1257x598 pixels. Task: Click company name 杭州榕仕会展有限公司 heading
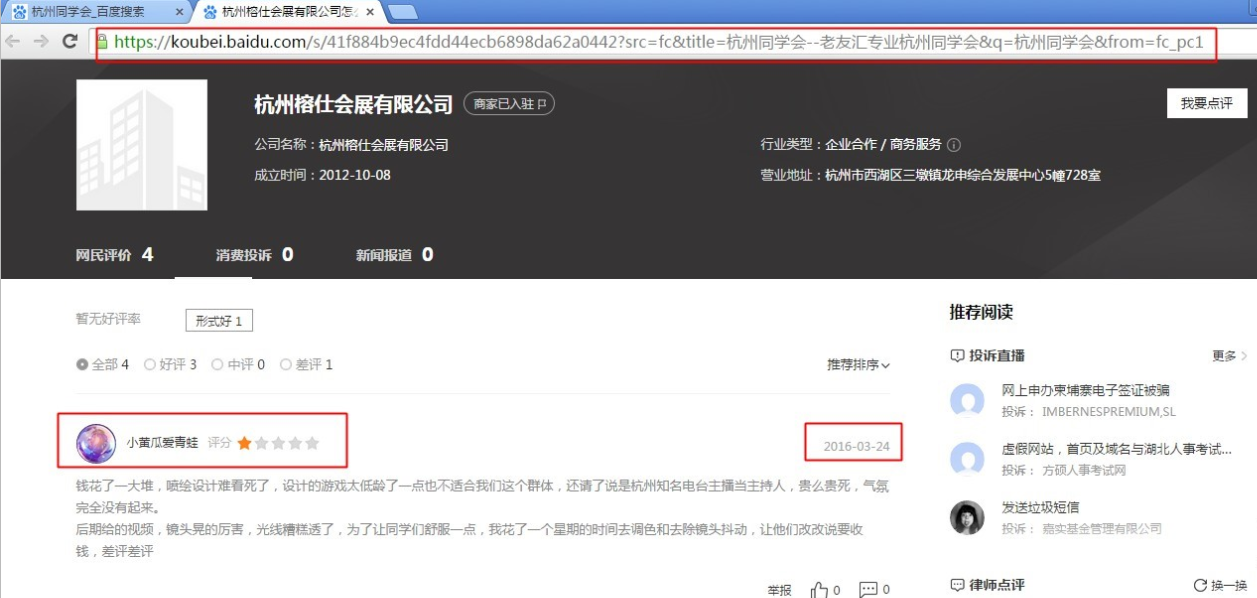coord(354,104)
